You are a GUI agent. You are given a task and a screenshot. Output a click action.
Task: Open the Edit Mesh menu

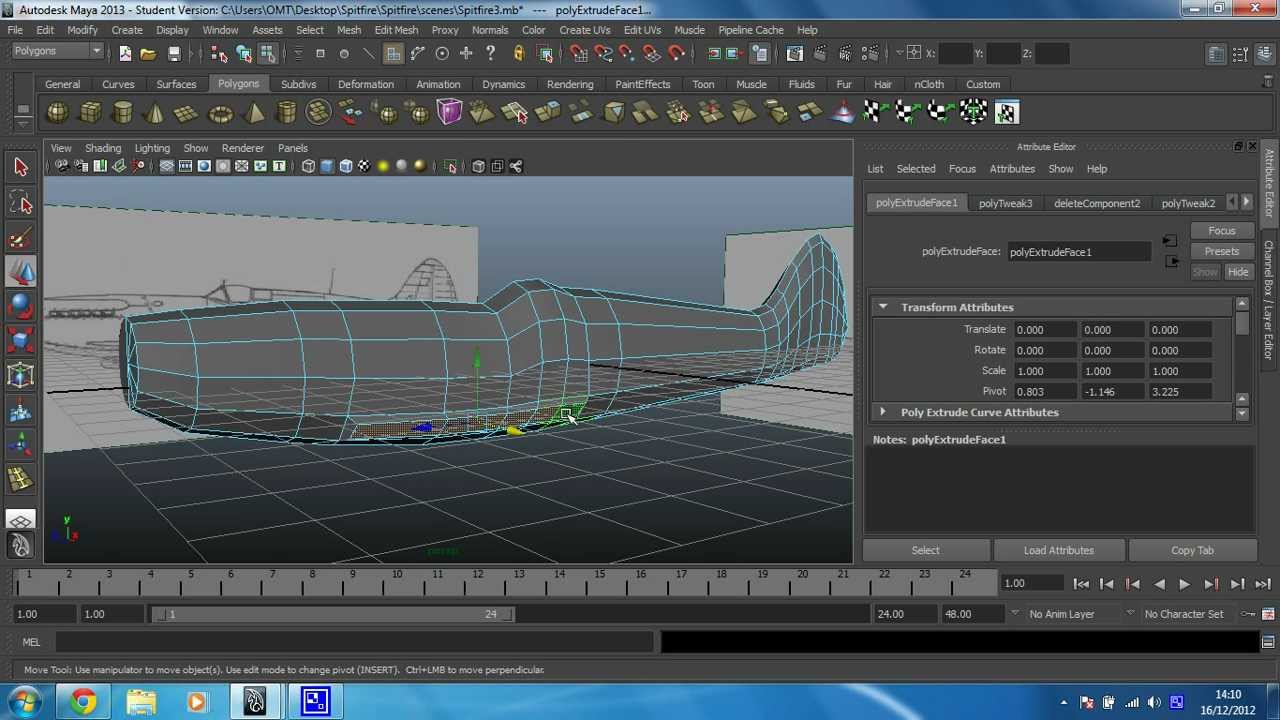[396, 30]
